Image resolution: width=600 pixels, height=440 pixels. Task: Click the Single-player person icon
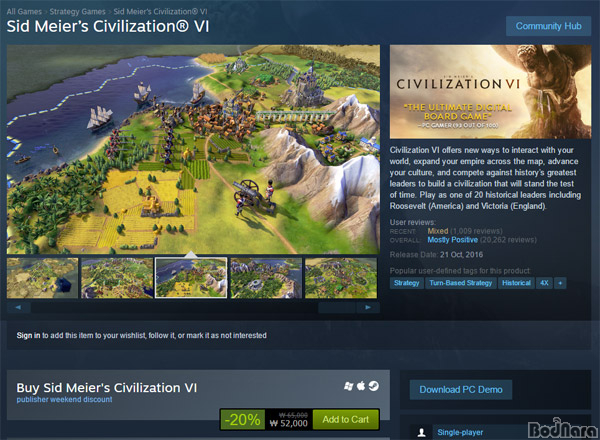[421, 432]
